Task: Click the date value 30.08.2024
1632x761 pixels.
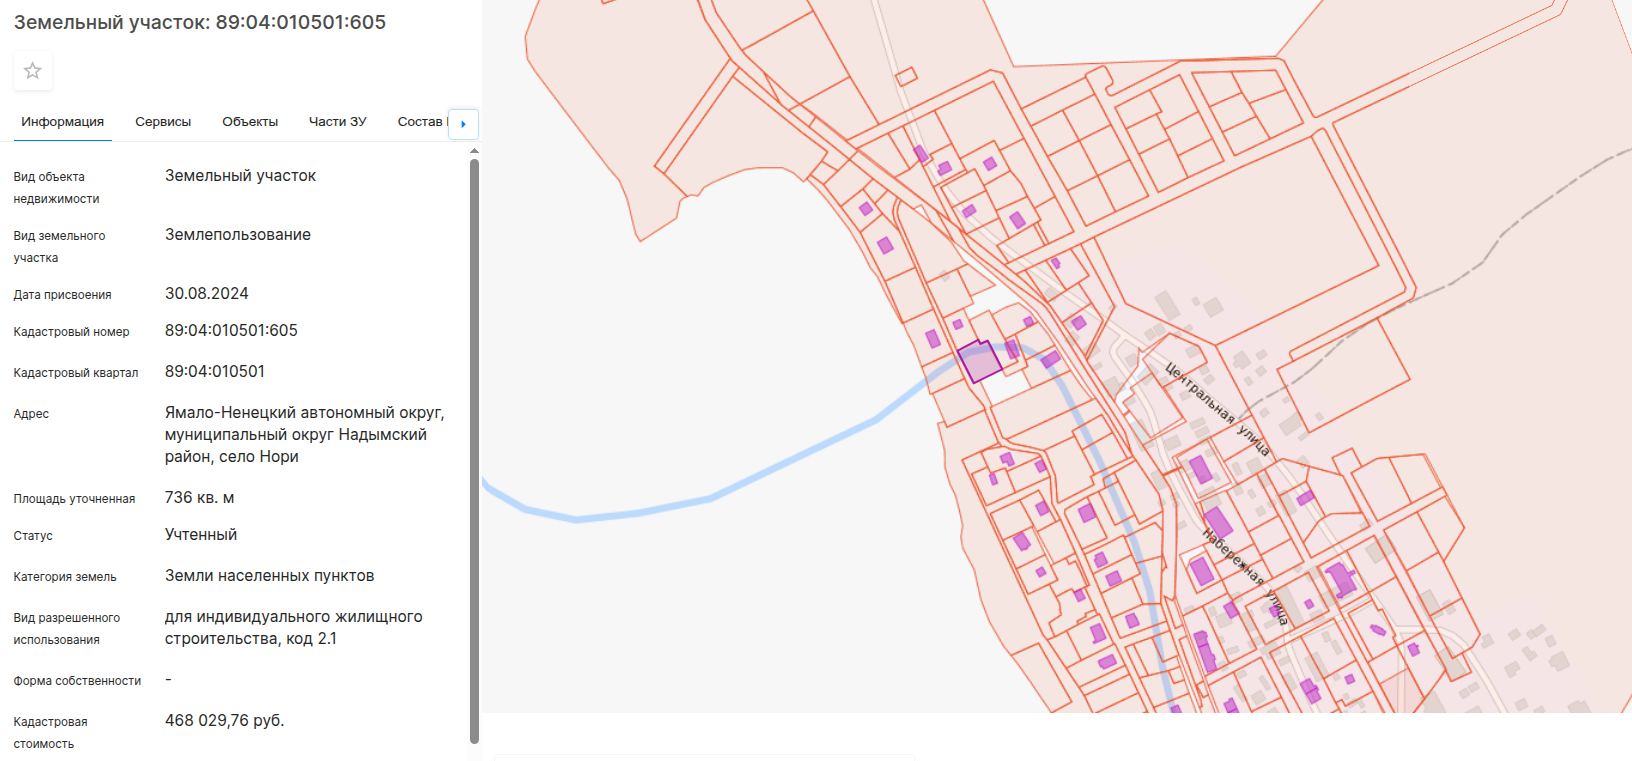Action: coord(207,294)
